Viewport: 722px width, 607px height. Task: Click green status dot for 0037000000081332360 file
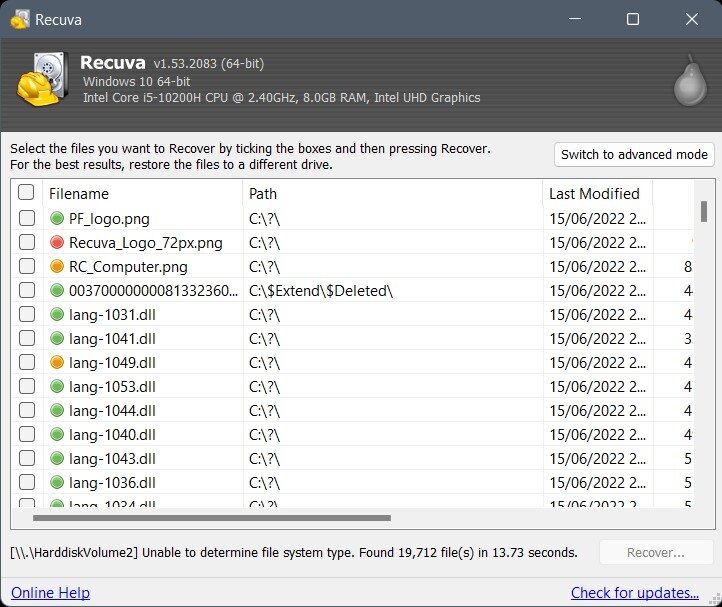pos(57,290)
